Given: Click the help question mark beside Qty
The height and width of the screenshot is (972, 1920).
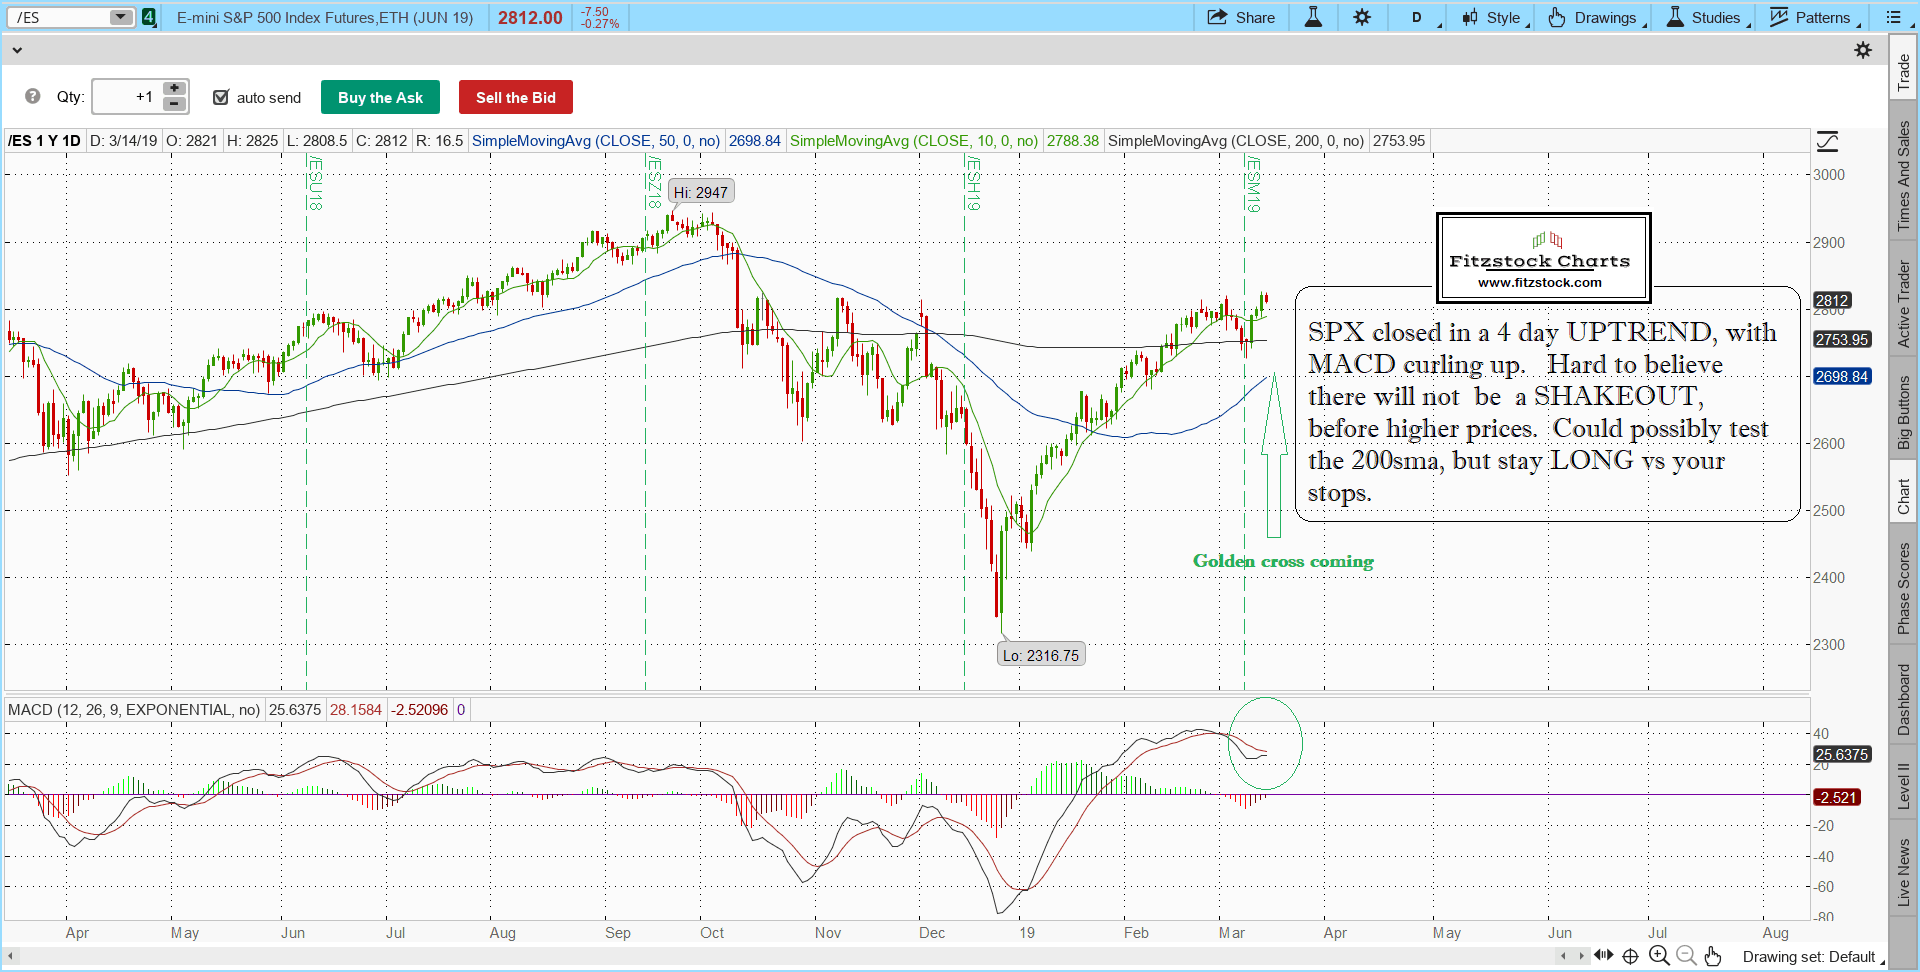Looking at the screenshot, I should [x=33, y=97].
